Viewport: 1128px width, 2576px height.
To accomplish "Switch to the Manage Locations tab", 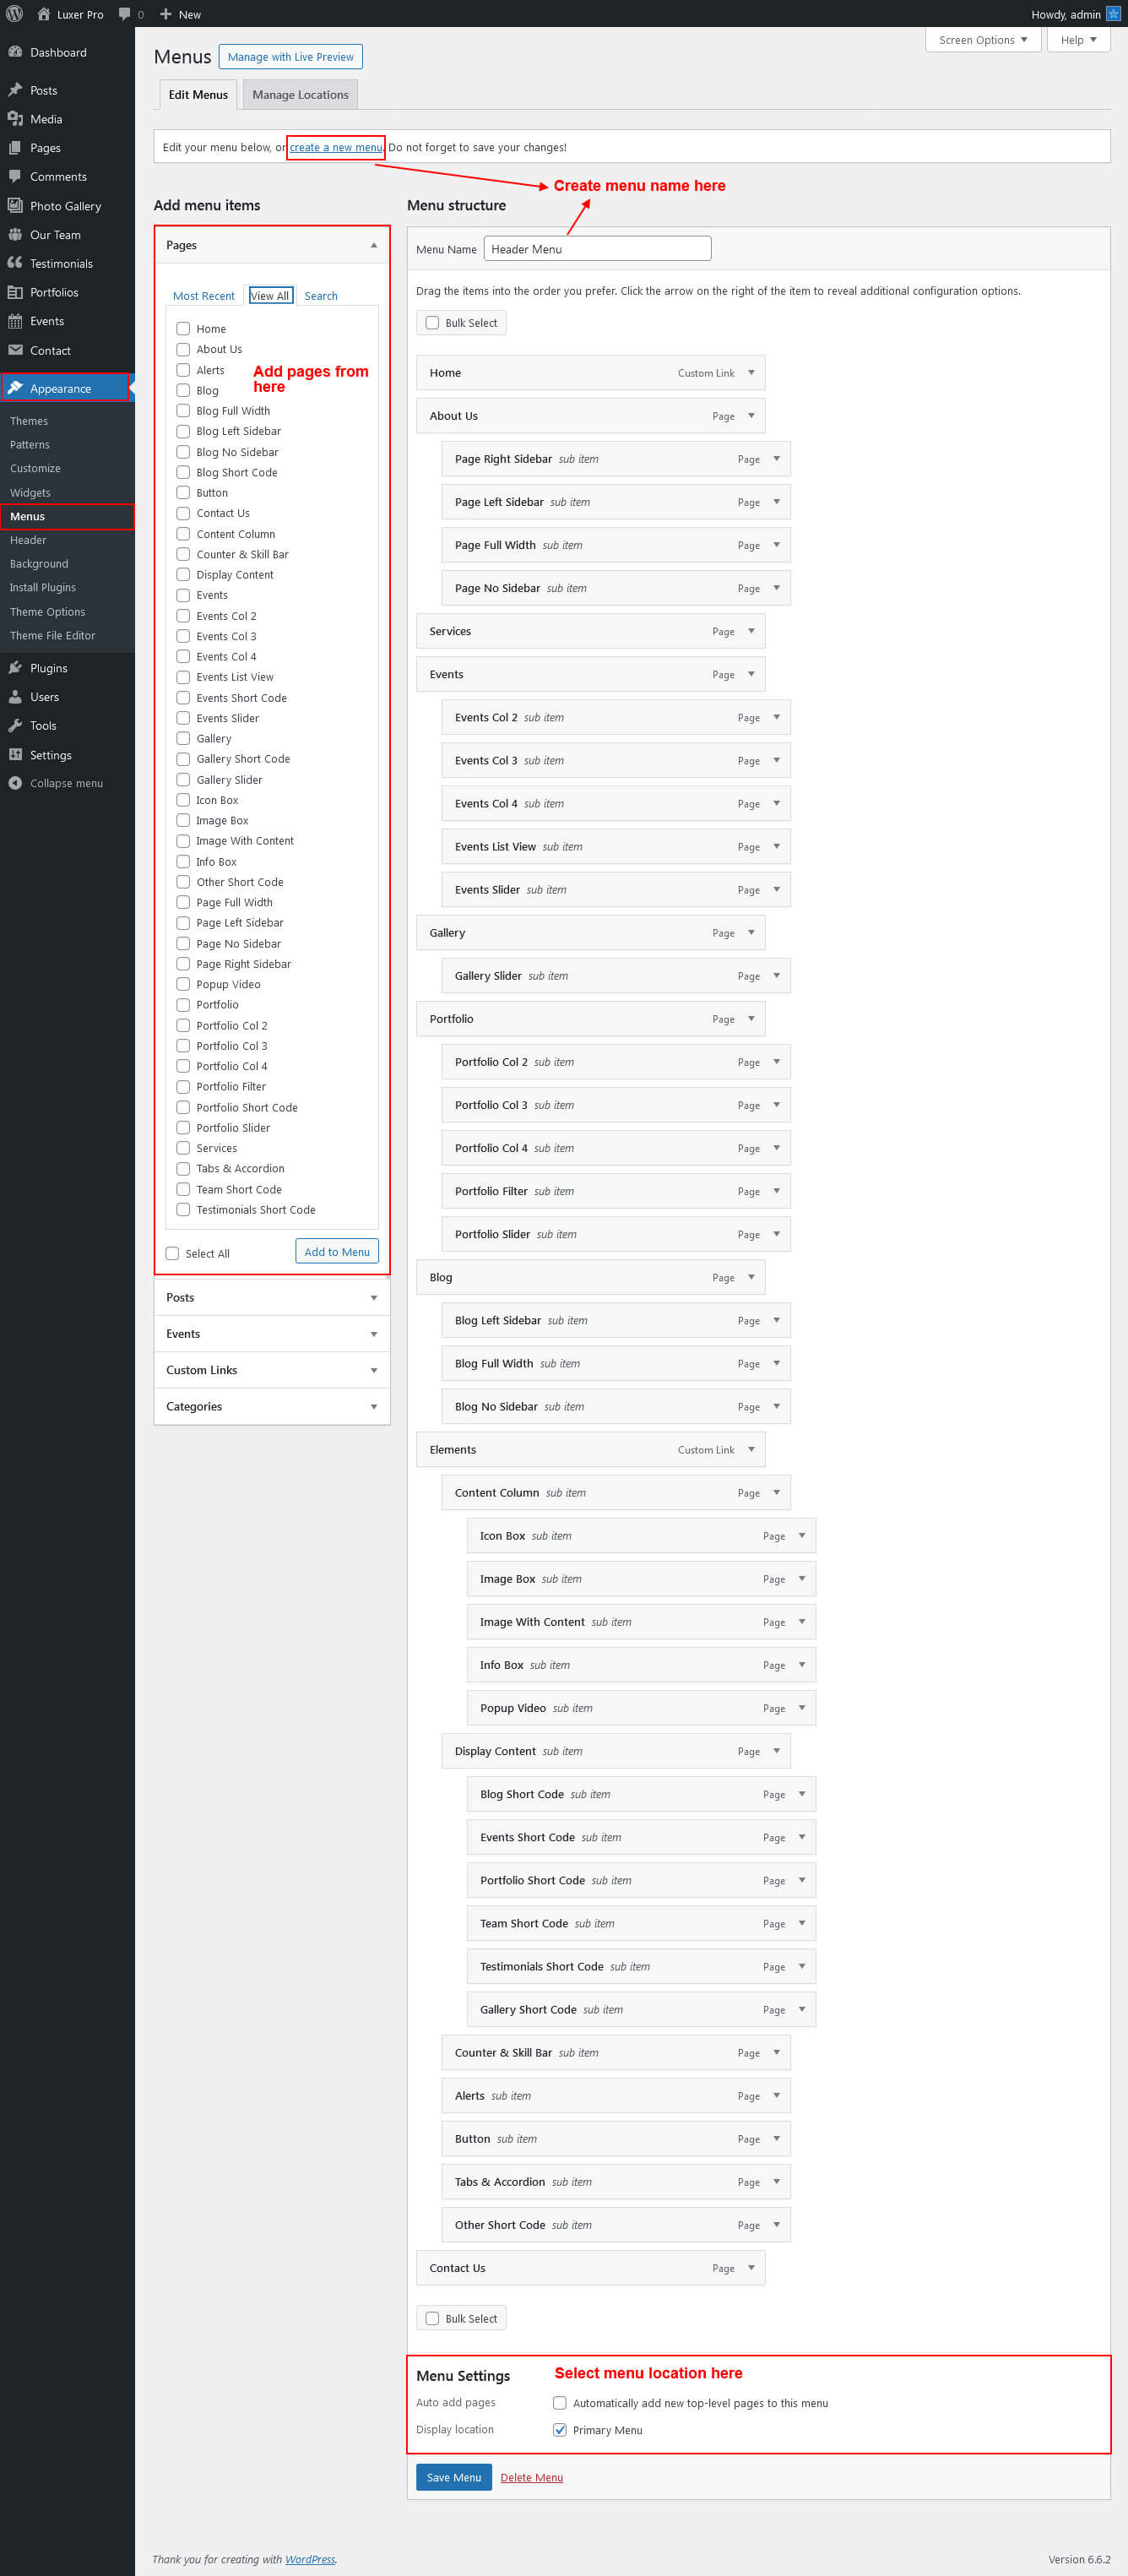I will pos(300,95).
